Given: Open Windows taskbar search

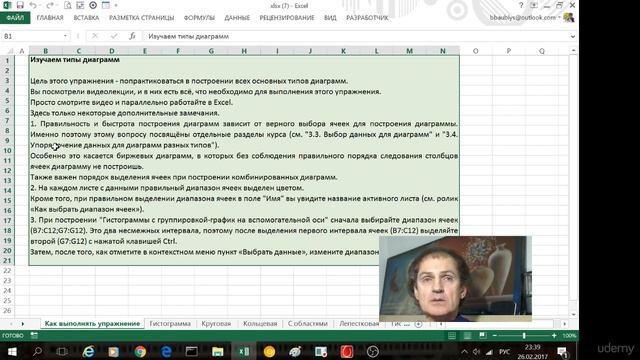Looking at the screenshot, I should tap(37, 351).
